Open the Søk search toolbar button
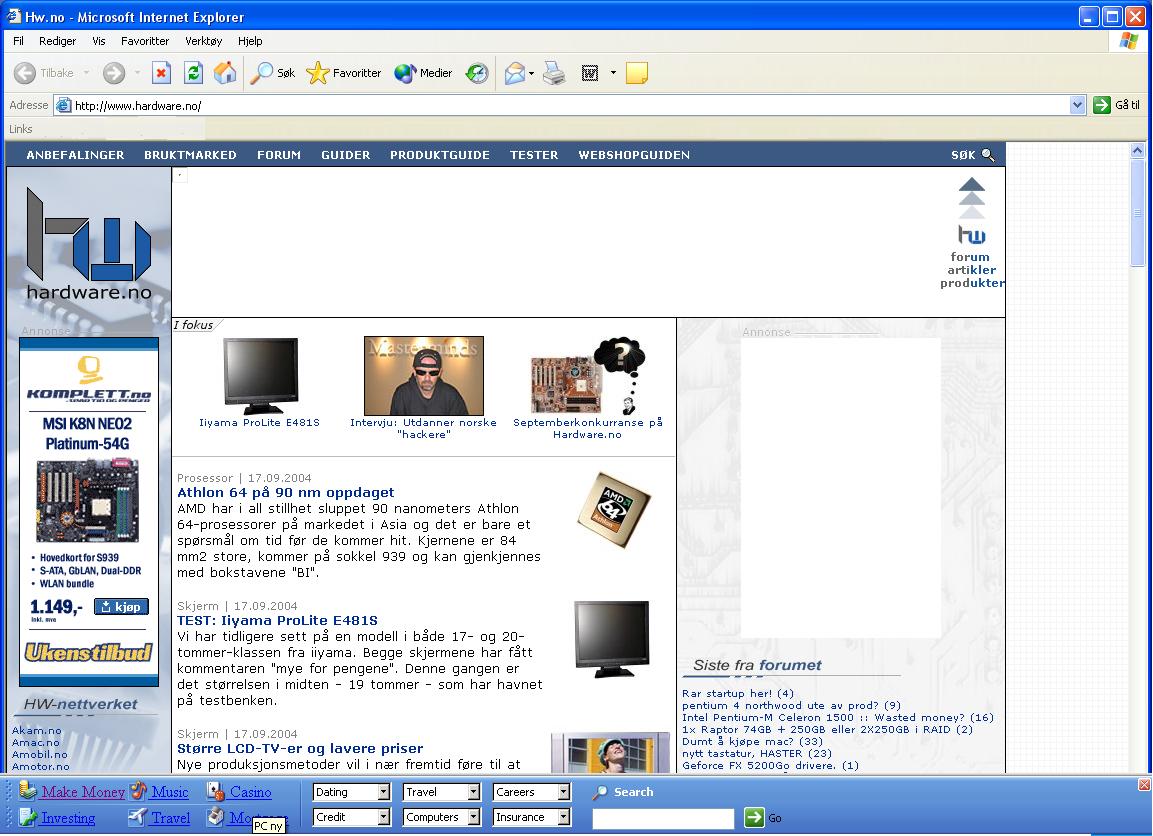Viewport: 1153px width, 836px height. (x=273, y=73)
